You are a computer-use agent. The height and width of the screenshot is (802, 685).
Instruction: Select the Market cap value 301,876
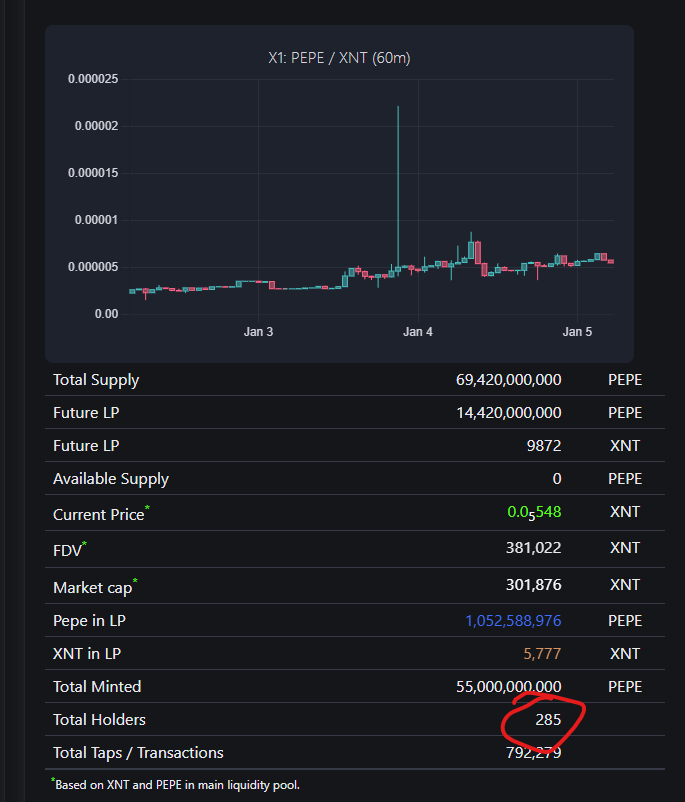[x=534, y=585]
